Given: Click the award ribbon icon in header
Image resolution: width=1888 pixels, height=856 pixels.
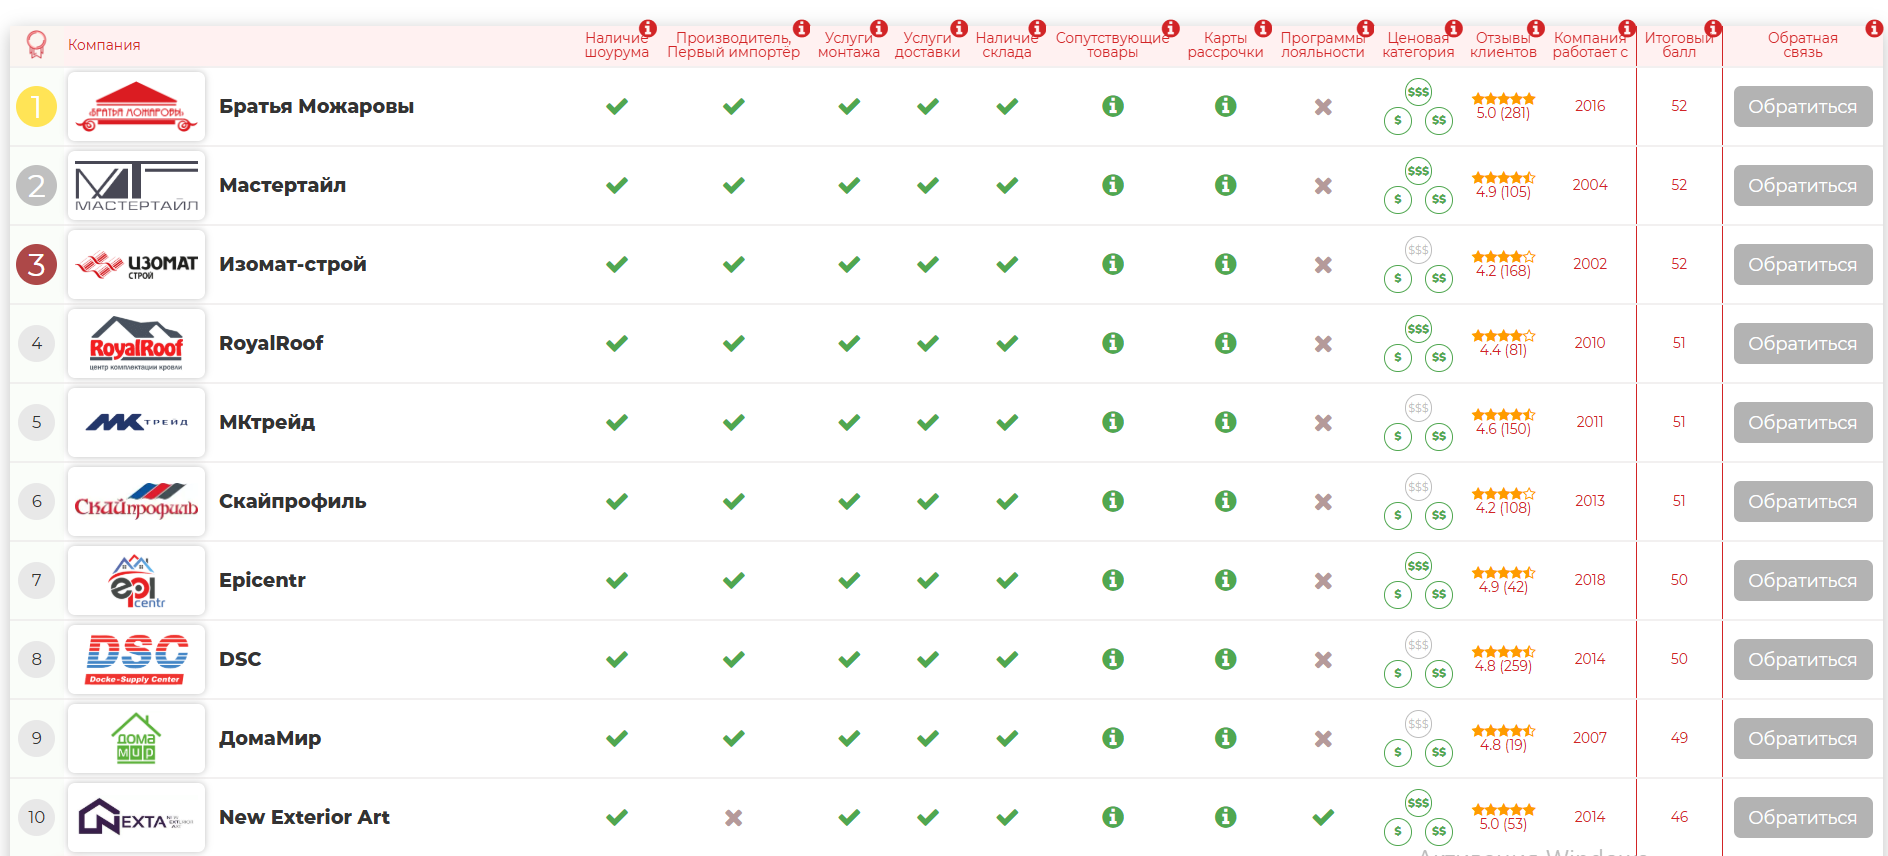Looking at the screenshot, I should [x=36, y=44].
